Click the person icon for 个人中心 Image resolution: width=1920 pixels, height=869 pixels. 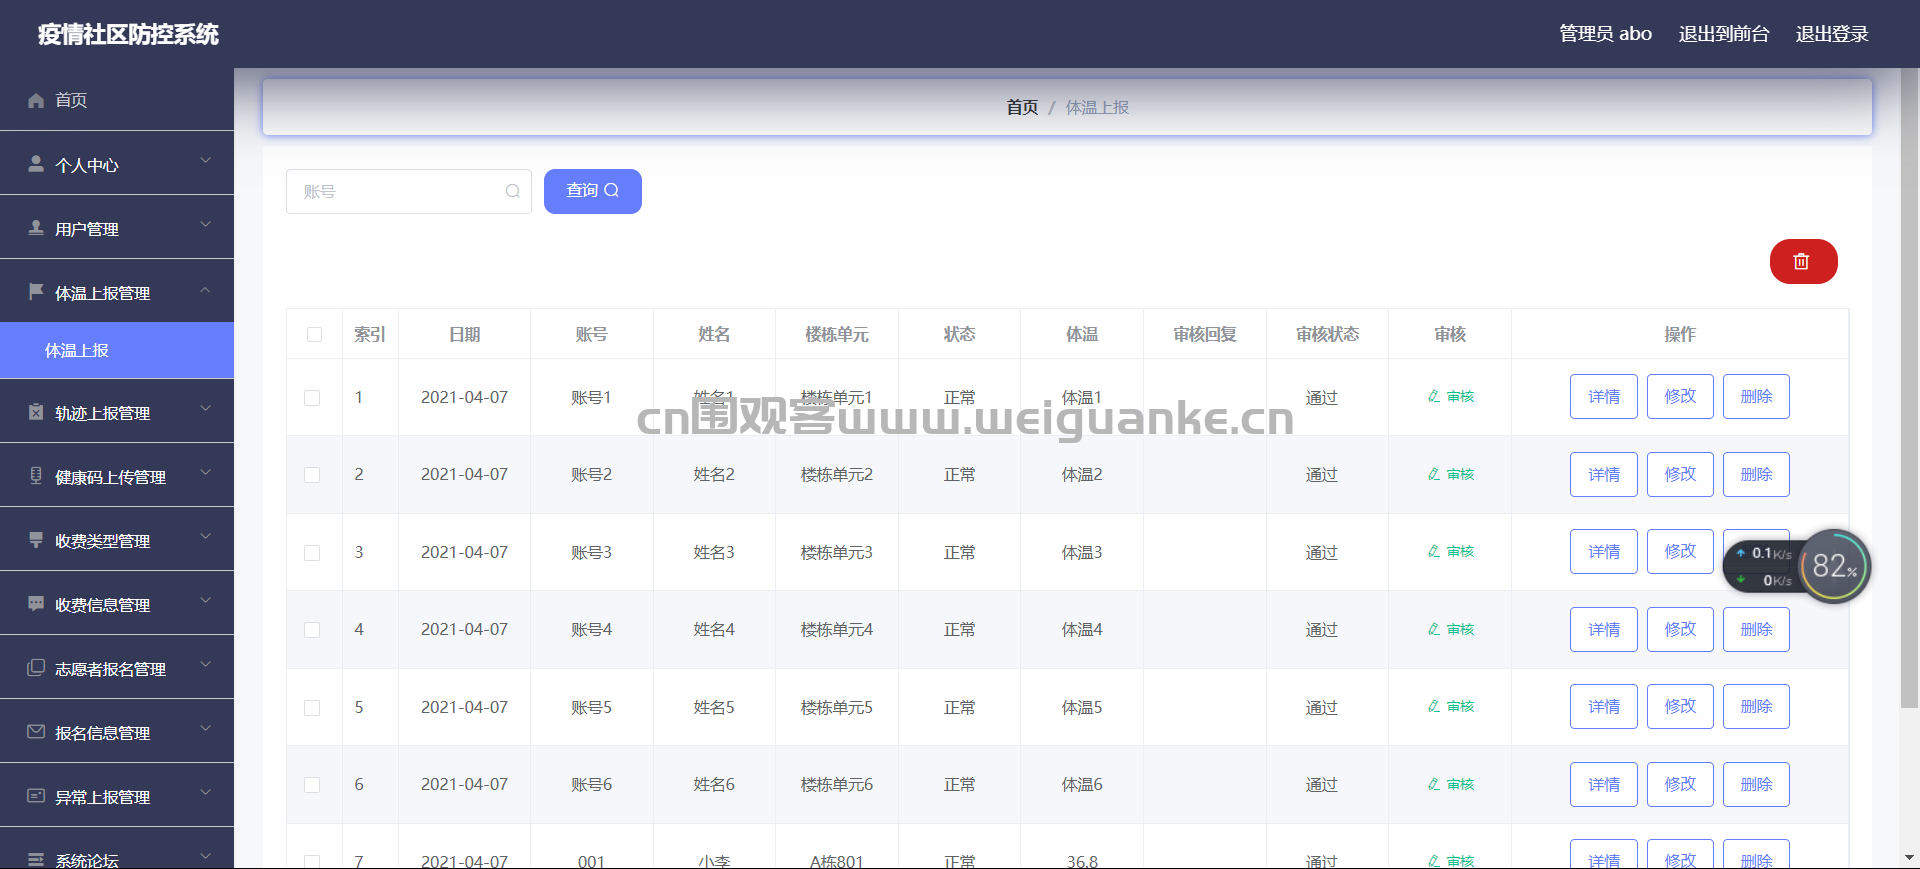(x=36, y=164)
